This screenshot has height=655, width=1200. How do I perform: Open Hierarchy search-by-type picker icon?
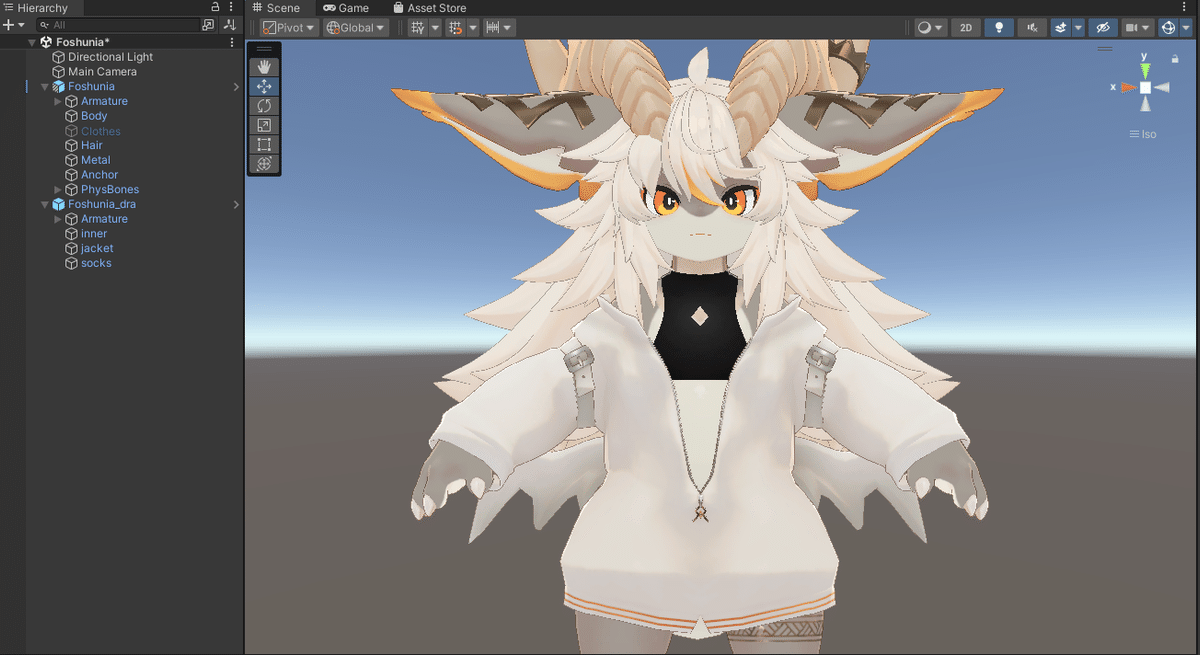pyautogui.click(x=208, y=25)
